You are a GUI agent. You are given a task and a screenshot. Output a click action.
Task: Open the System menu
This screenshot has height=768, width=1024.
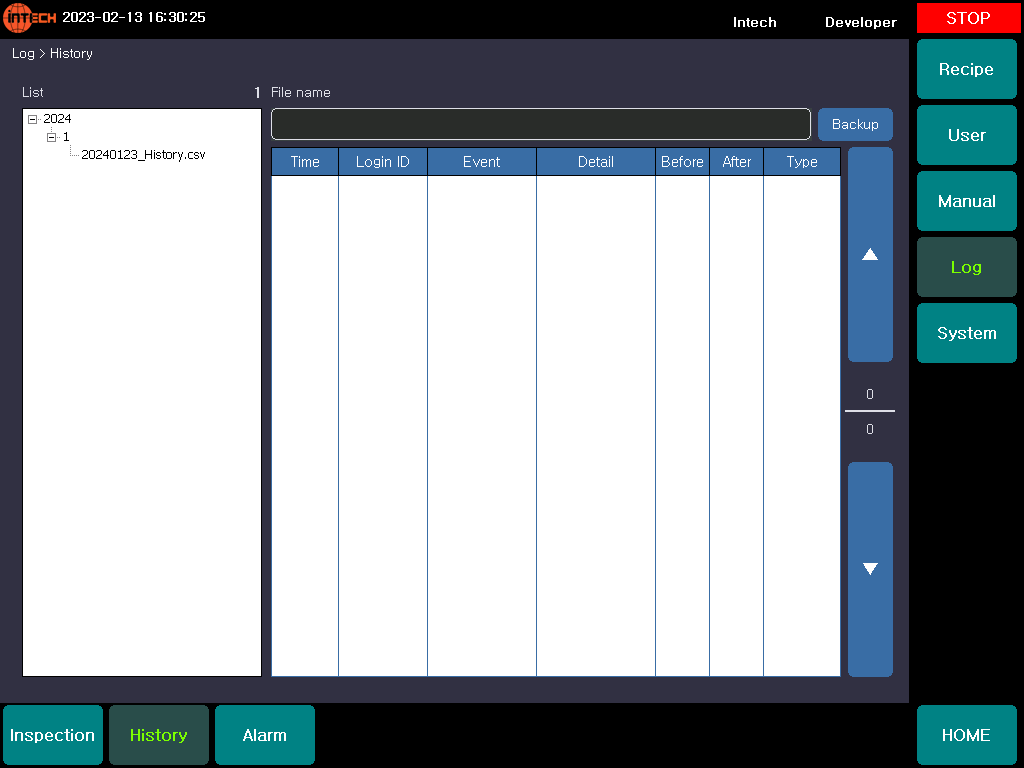966,333
